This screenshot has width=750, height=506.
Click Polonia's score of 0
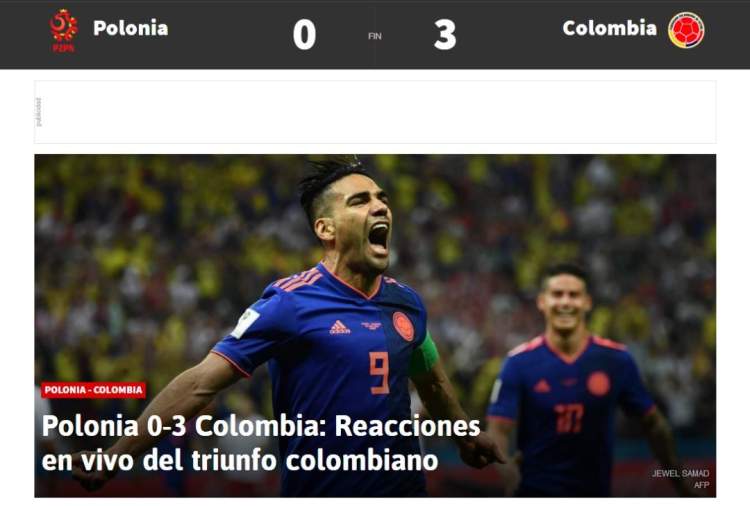(304, 35)
